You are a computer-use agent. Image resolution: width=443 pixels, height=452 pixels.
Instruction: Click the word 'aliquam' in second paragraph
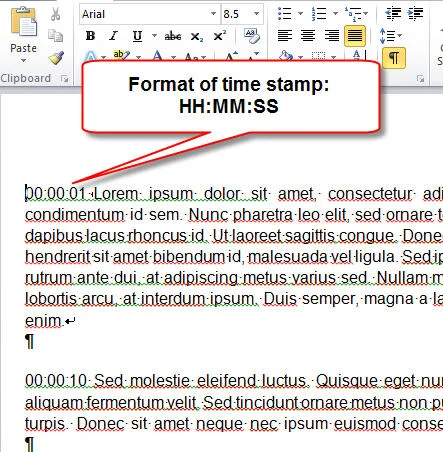55,403
